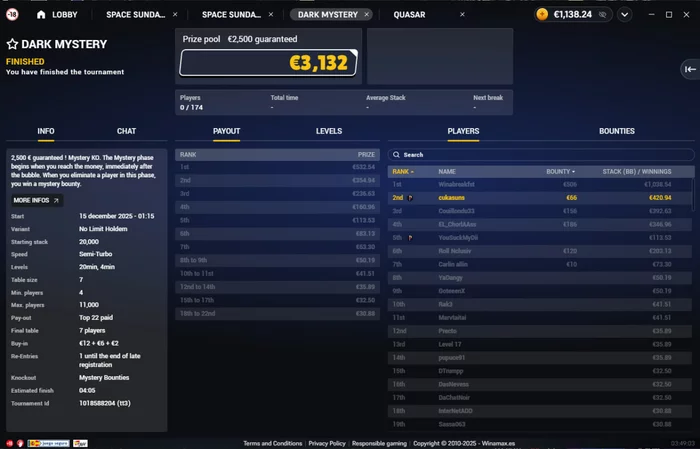Select the Players tab
This screenshot has height=449, width=700.
point(463,131)
